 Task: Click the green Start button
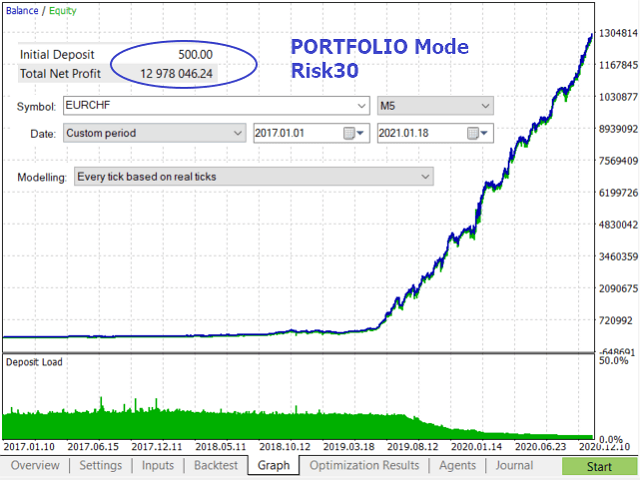click(599, 467)
